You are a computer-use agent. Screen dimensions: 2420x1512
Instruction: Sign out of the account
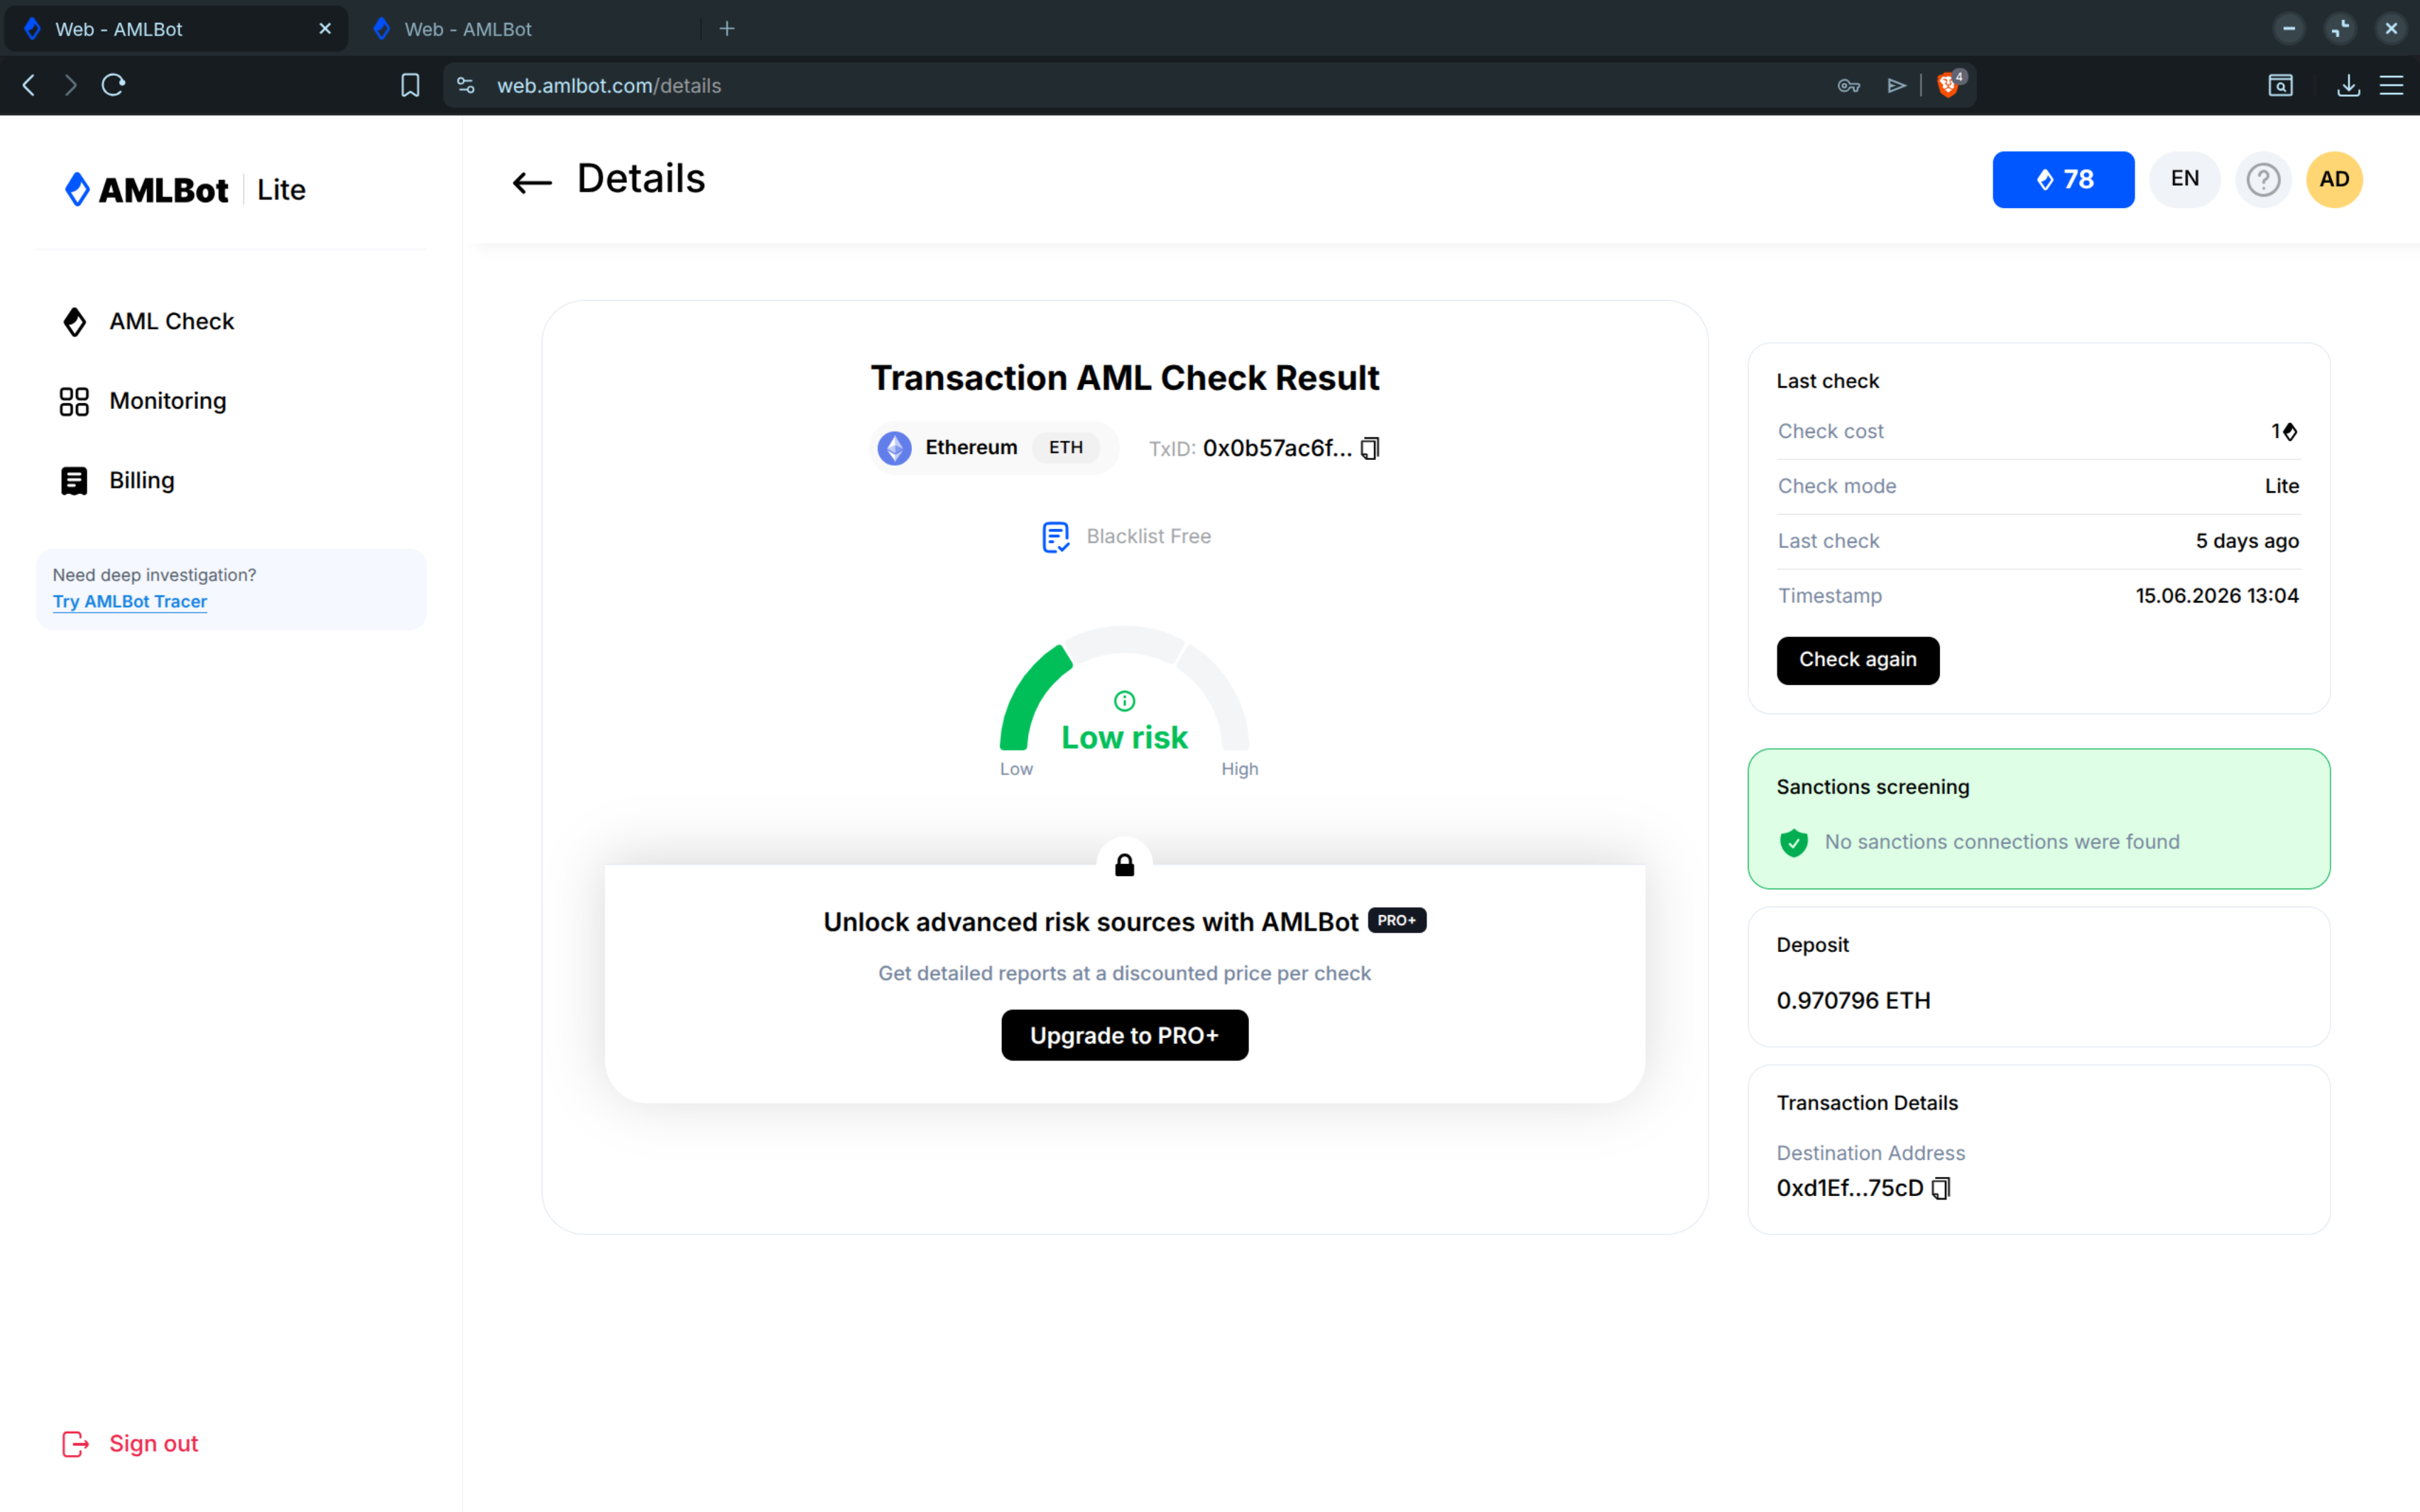click(x=131, y=1444)
